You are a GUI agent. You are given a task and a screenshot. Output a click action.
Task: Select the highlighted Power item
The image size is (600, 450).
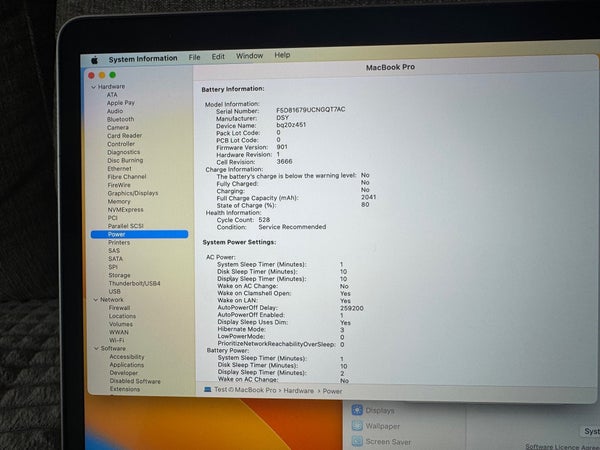(x=139, y=234)
